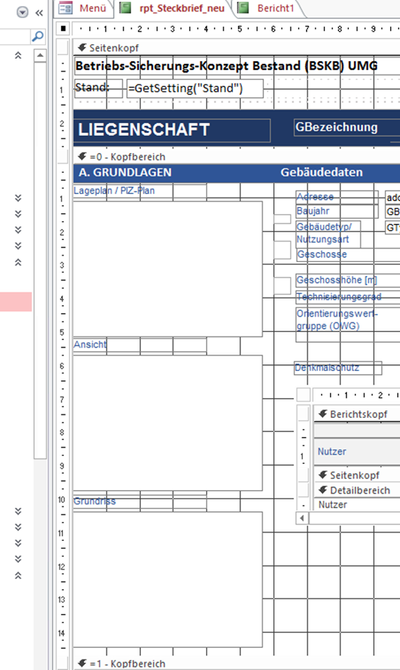Click the =GetSetting("Stand") text box
This screenshot has height=670, width=400.
point(195,88)
